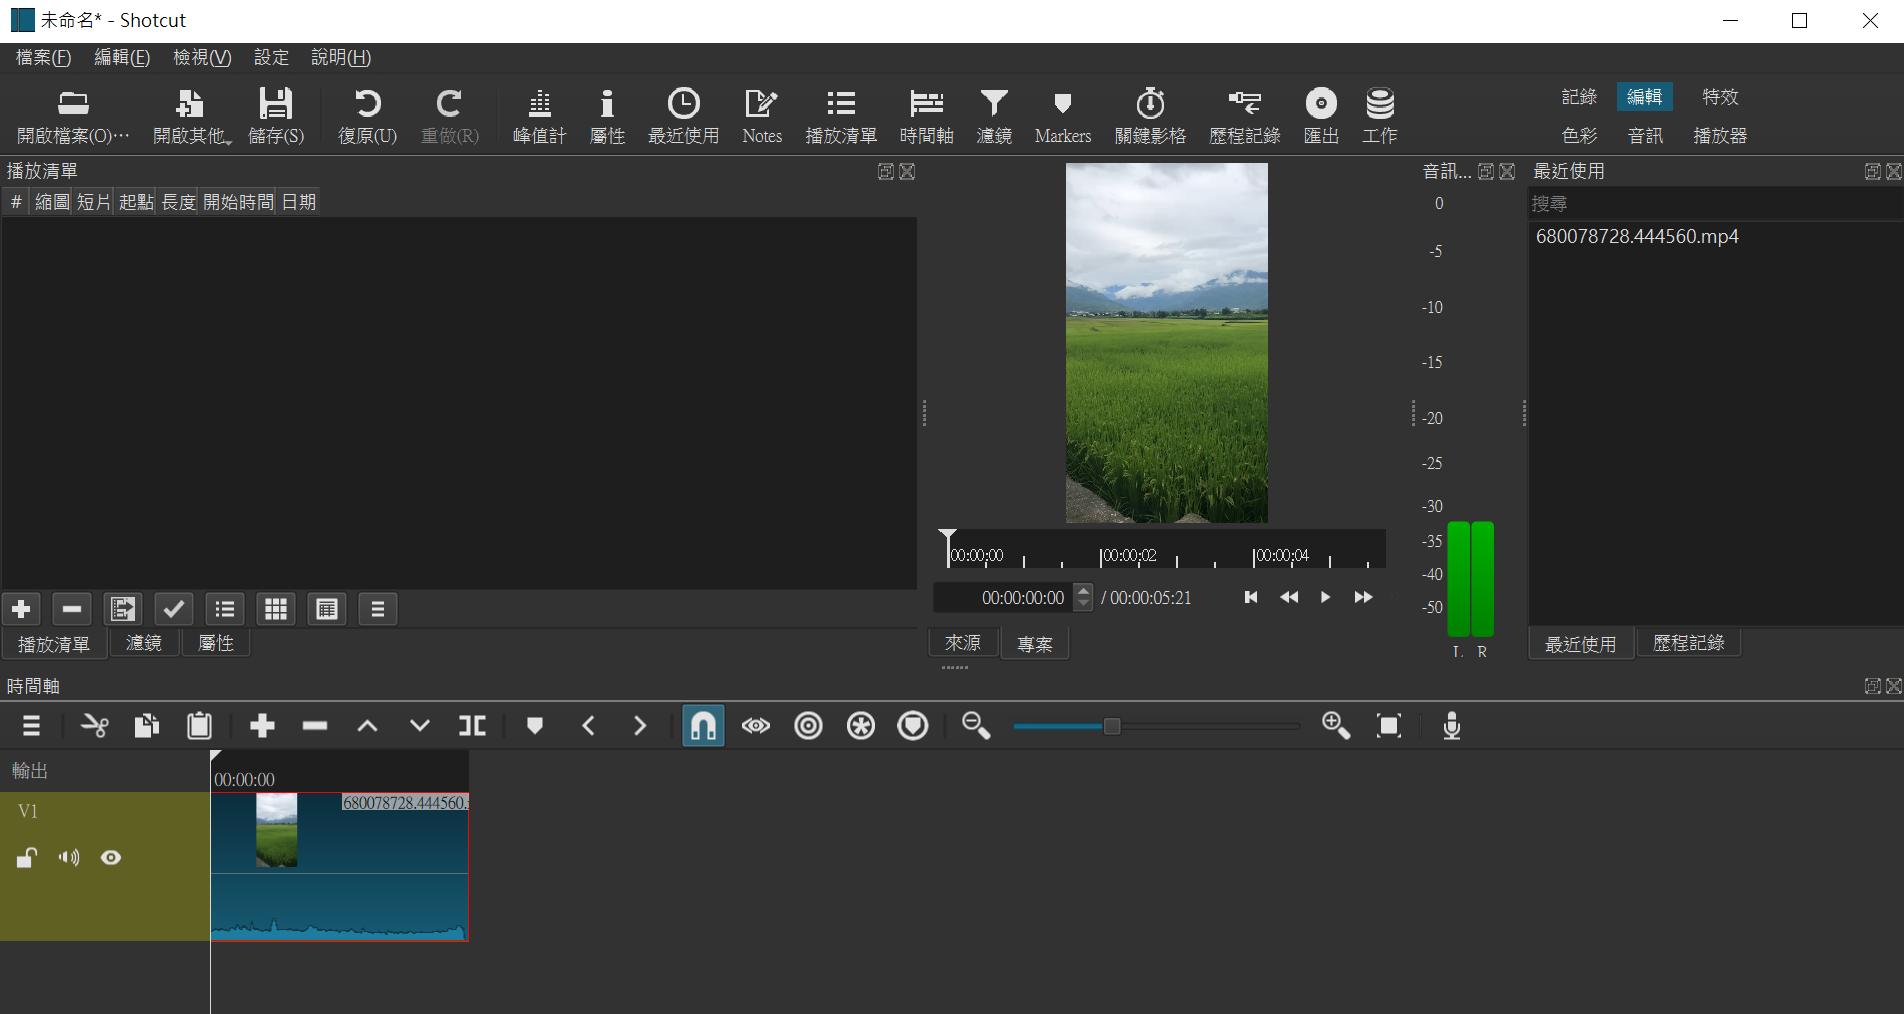The width and height of the screenshot is (1904, 1014).
Task: Hide the V1 track with eye icon
Action: (111, 858)
